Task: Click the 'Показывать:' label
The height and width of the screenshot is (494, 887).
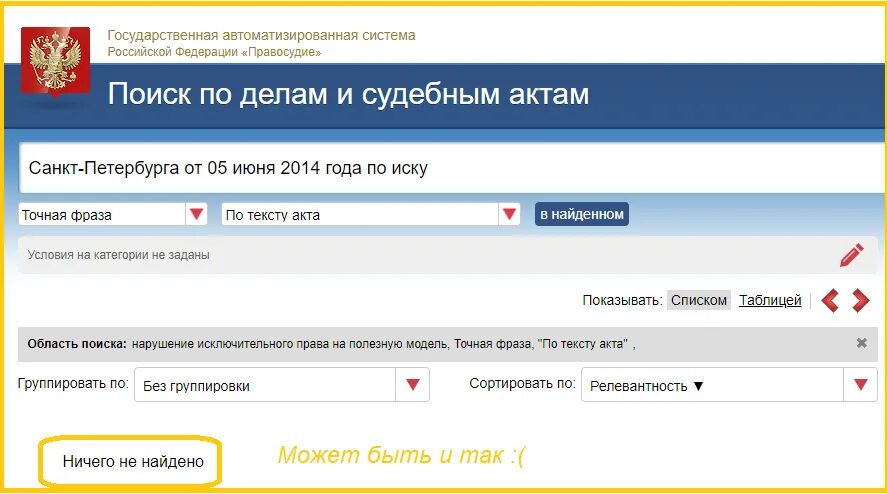Action: pos(622,300)
